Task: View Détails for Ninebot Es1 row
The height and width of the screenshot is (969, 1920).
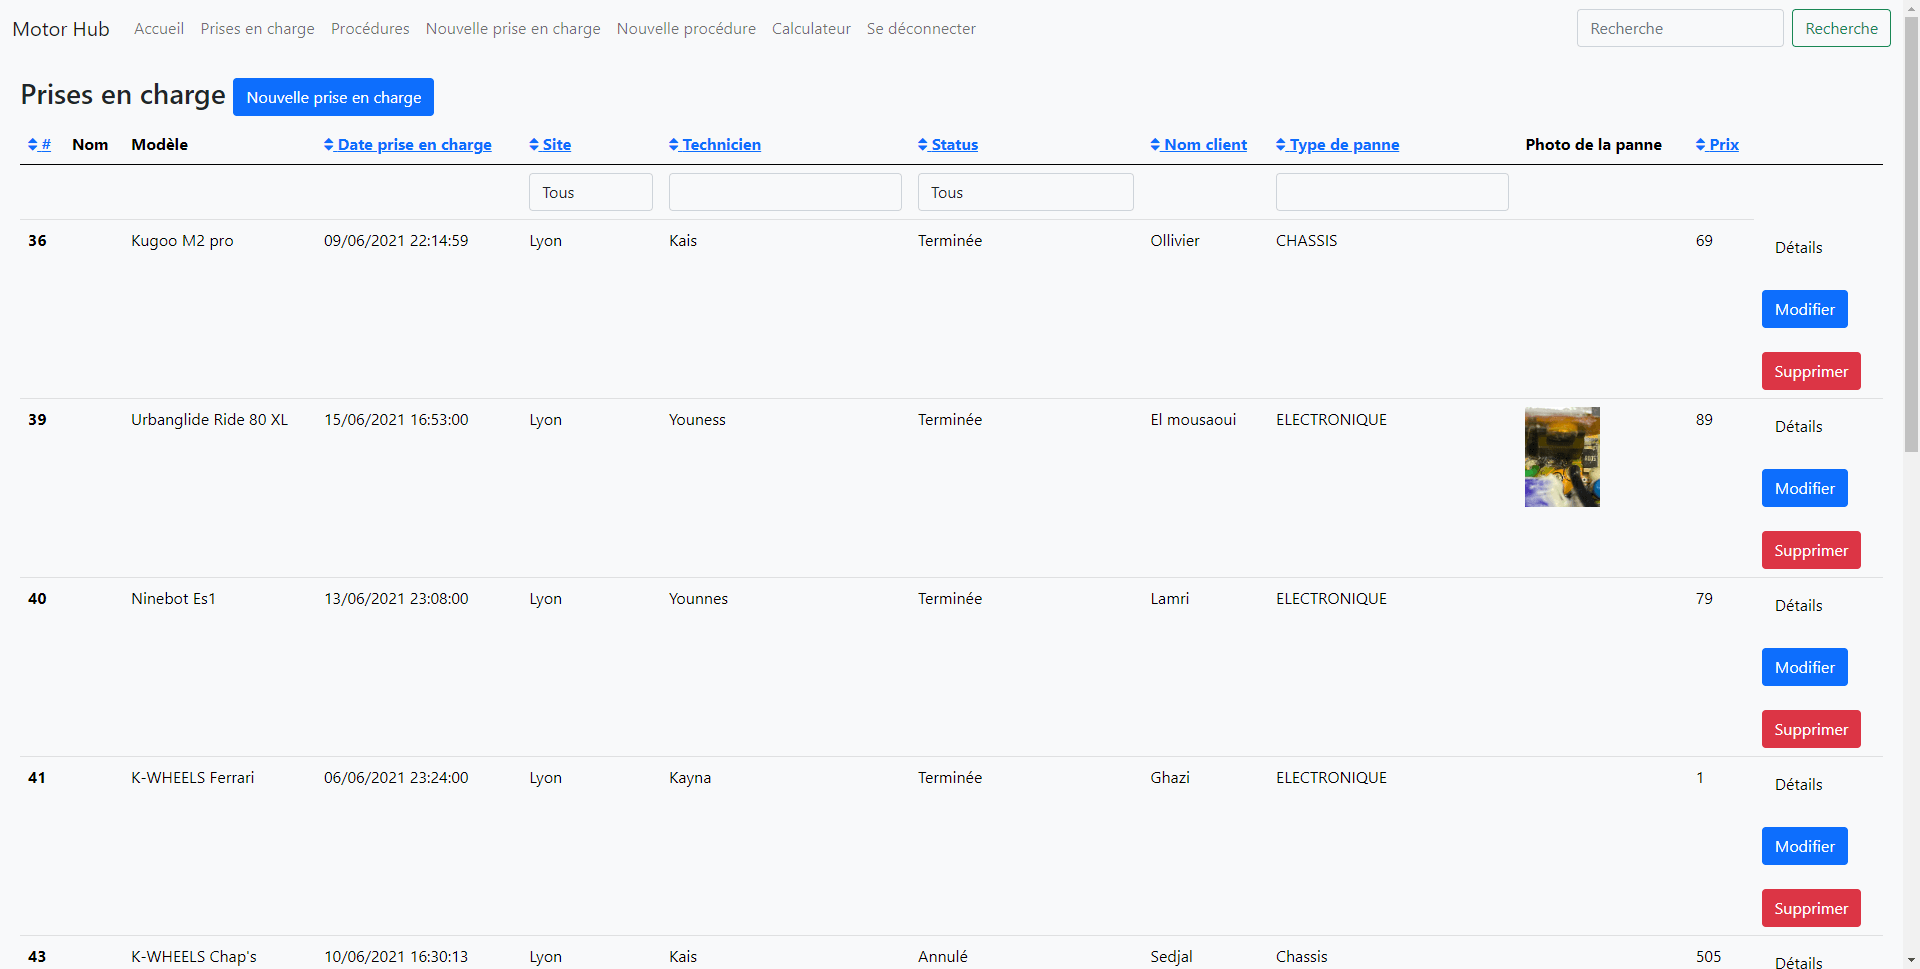Action: (x=1798, y=606)
